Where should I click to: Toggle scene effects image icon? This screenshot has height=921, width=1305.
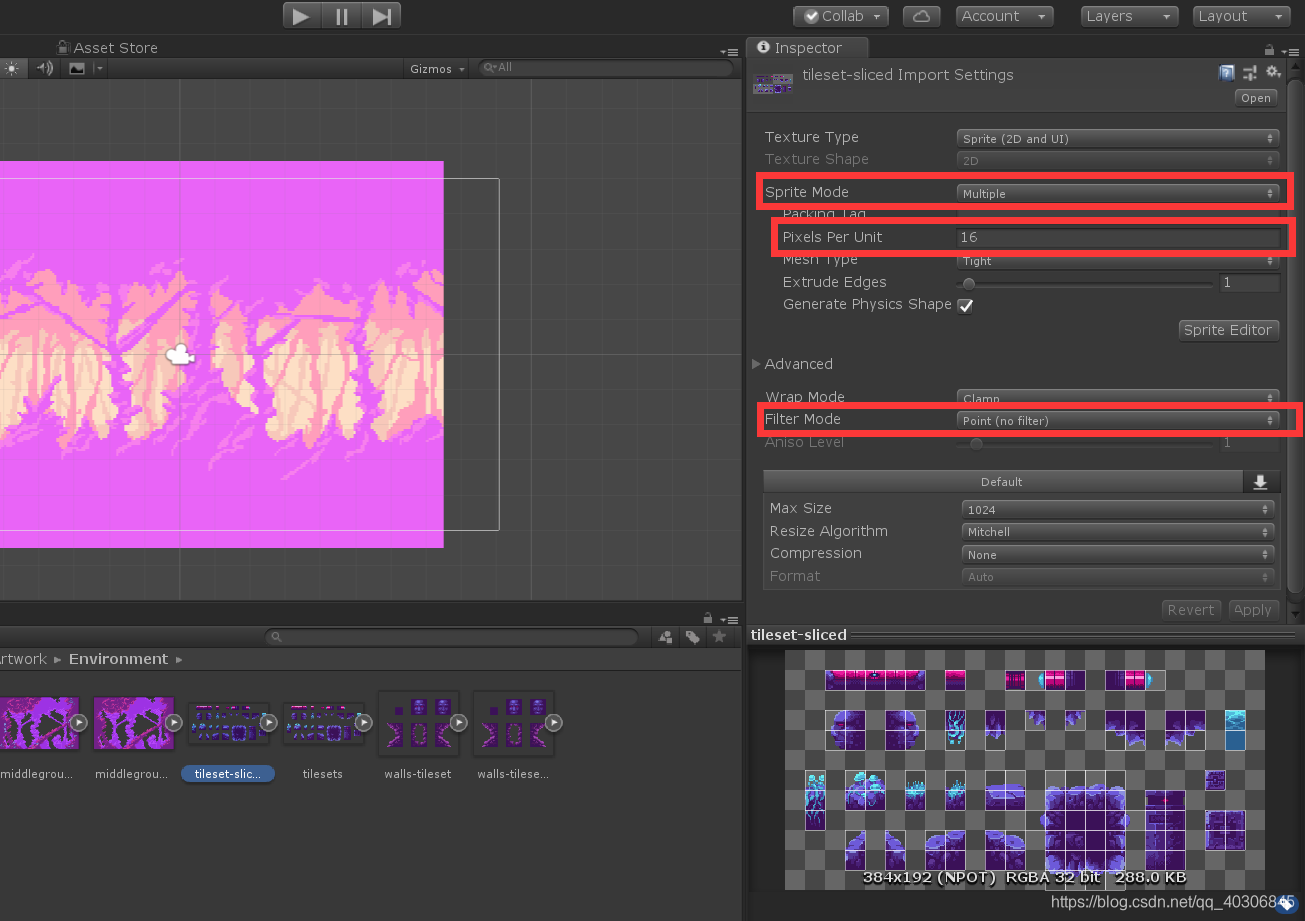(77, 68)
